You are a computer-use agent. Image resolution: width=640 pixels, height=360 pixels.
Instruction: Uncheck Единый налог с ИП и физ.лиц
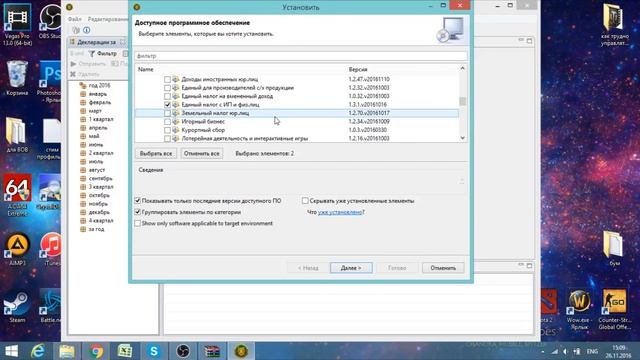click(167, 104)
